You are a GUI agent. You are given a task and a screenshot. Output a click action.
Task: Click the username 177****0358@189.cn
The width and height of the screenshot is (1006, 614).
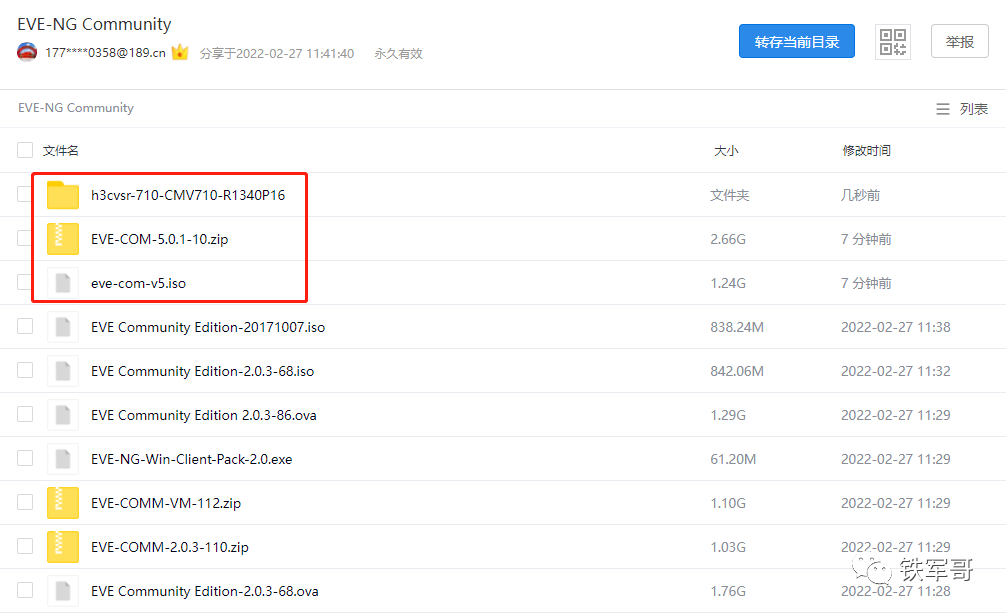tap(105, 53)
